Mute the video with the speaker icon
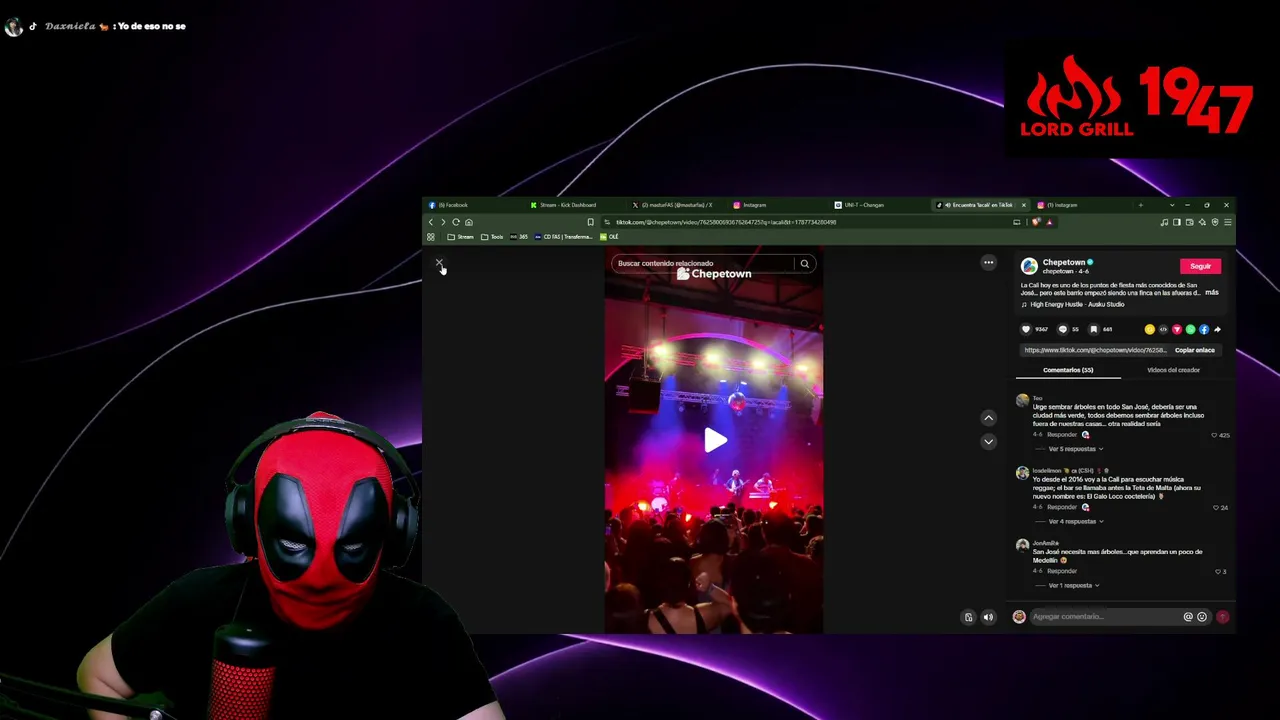The image size is (1280, 720). click(988, 617)
